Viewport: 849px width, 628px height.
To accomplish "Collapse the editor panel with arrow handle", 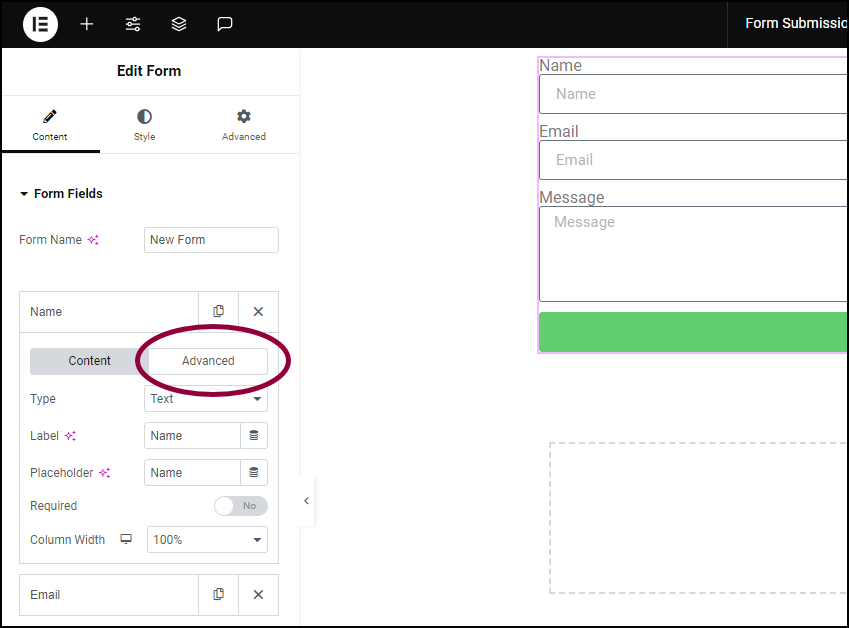I will 306,501.
